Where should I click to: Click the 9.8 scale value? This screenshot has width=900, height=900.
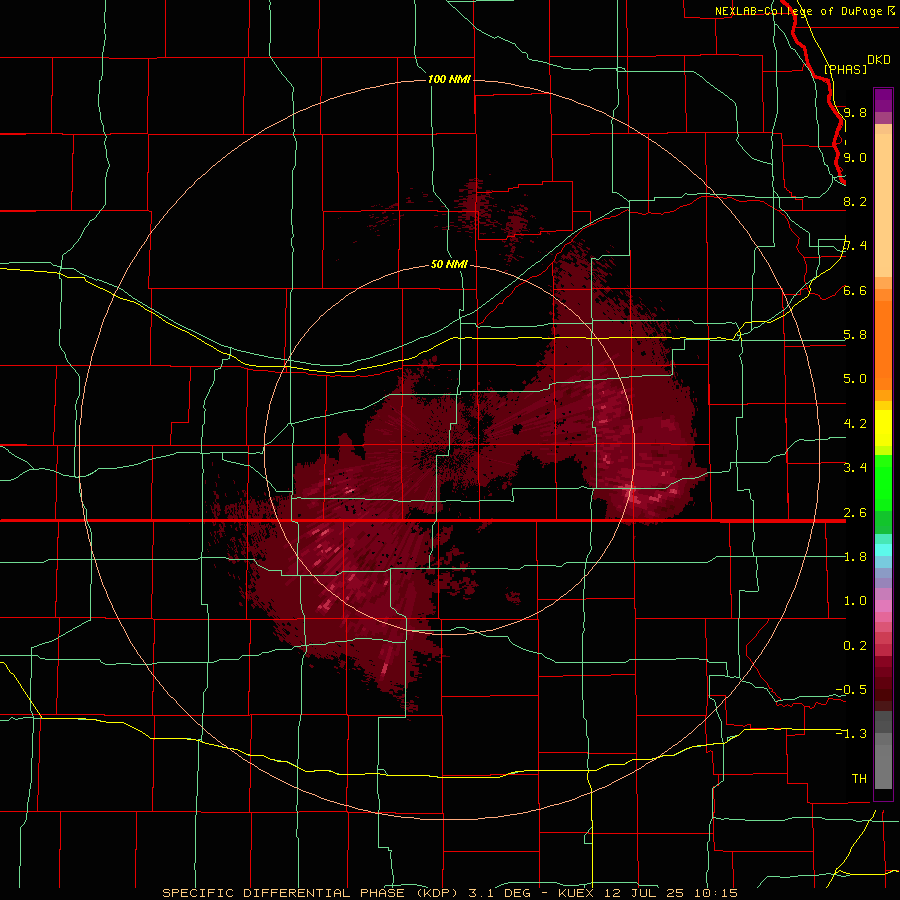[855, 113]
